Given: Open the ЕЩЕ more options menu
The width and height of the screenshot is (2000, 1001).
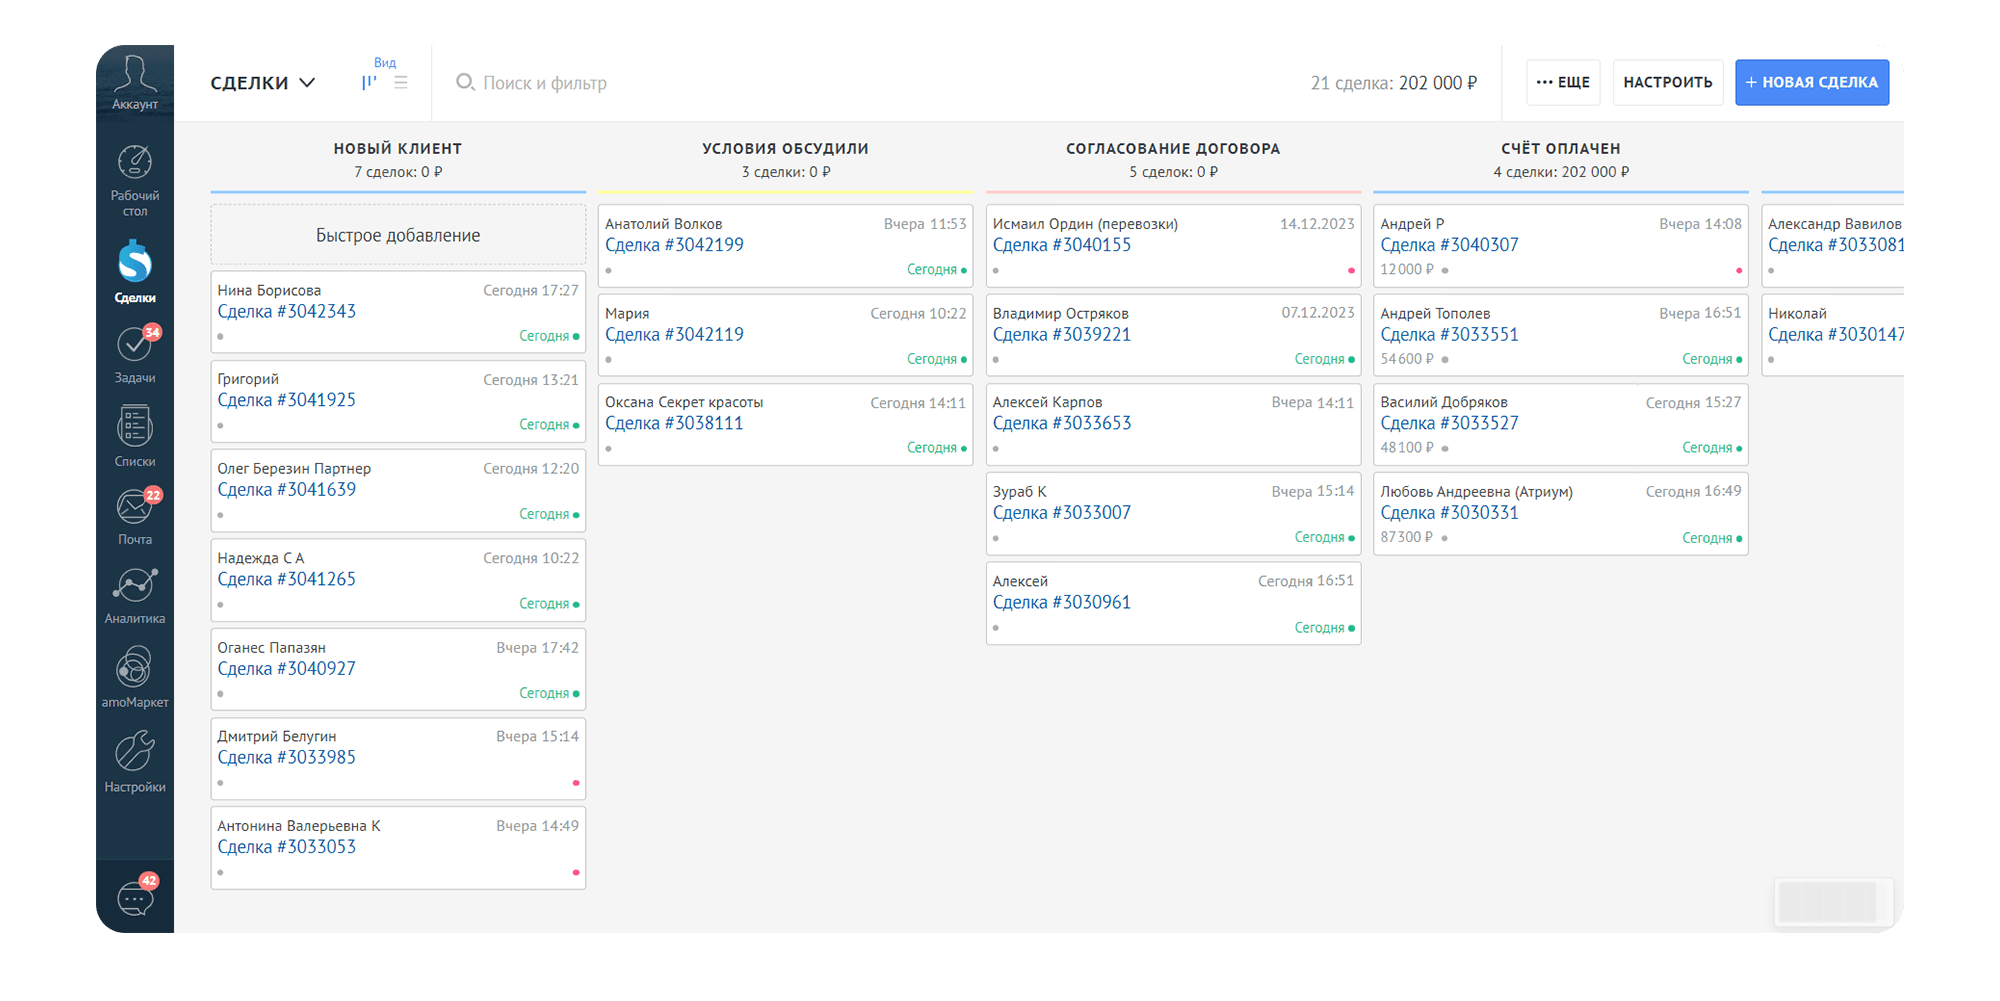Looking at the screenshot, I should coord(1563,82).
